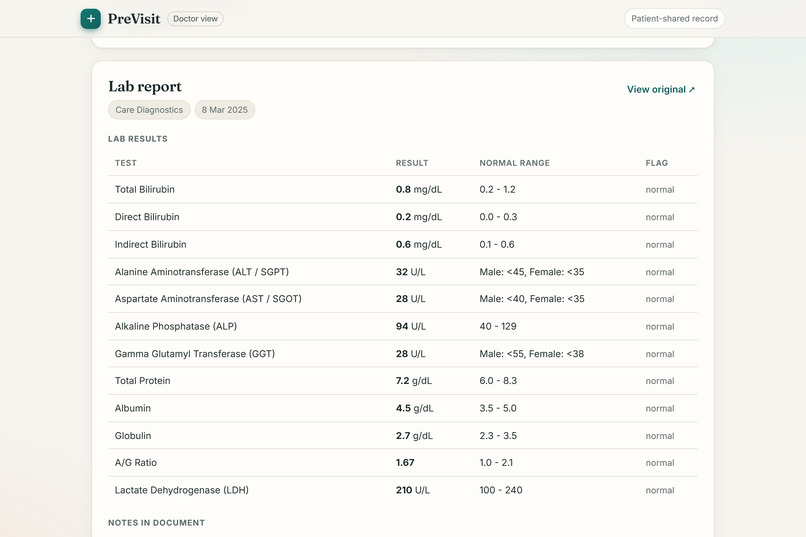Click the Lab report heading

(x=145, y=86)
